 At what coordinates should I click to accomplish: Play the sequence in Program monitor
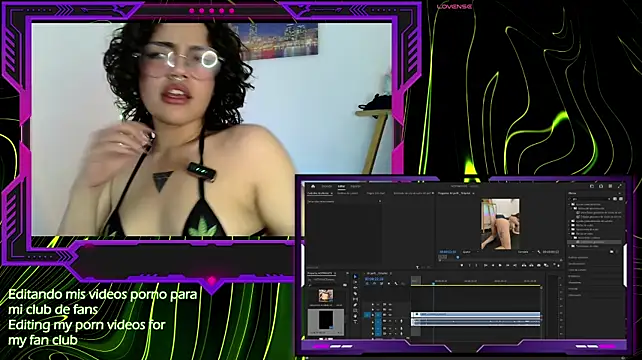tap(500, 265)
